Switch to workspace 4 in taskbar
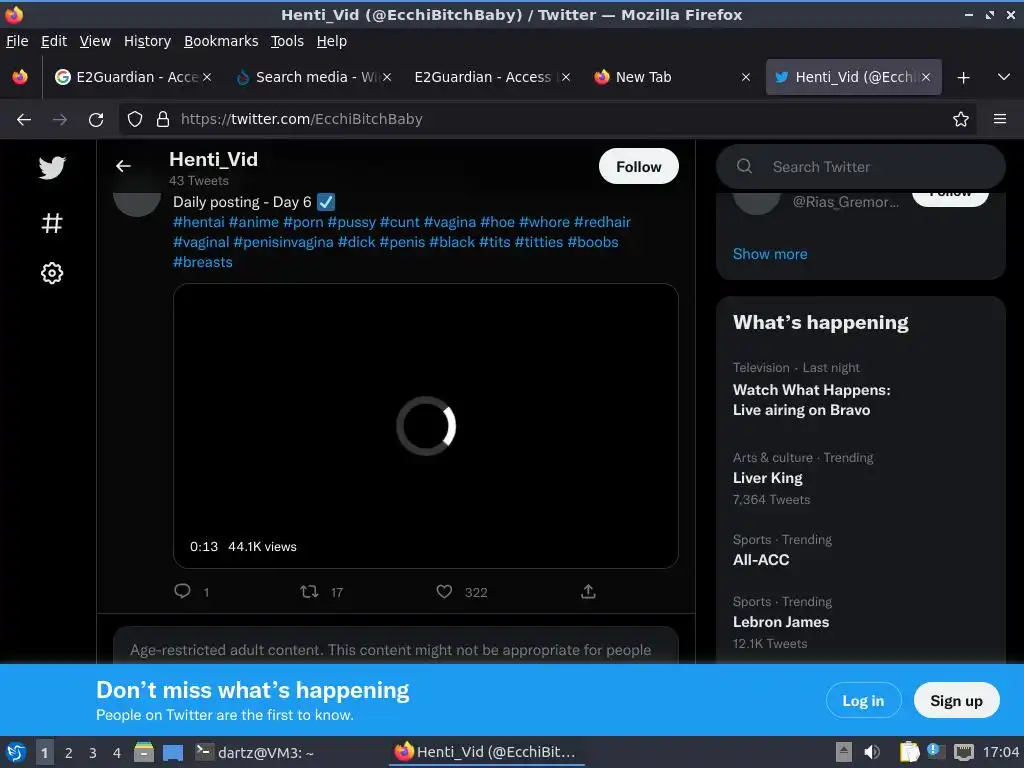The image size is (1024, 768). point(117,753)
